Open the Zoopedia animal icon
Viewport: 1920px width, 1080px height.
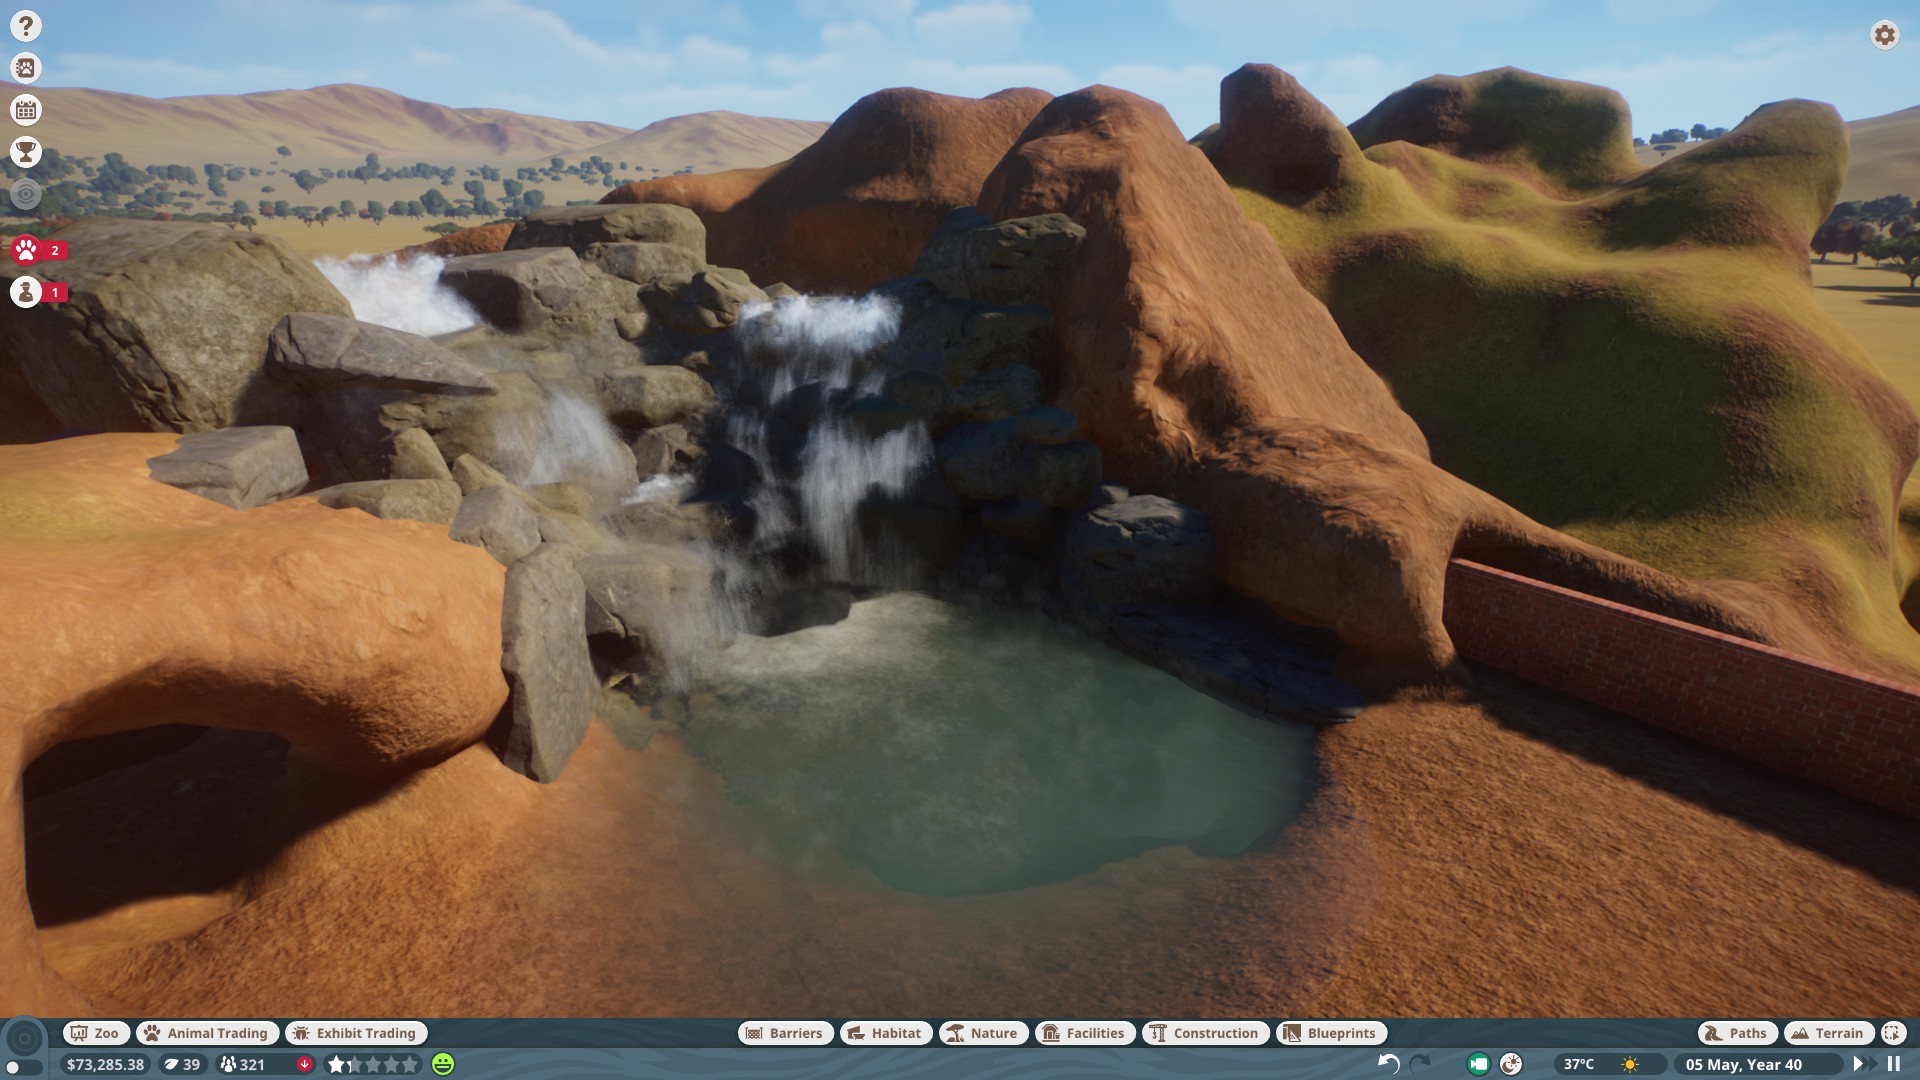[26, 68]
